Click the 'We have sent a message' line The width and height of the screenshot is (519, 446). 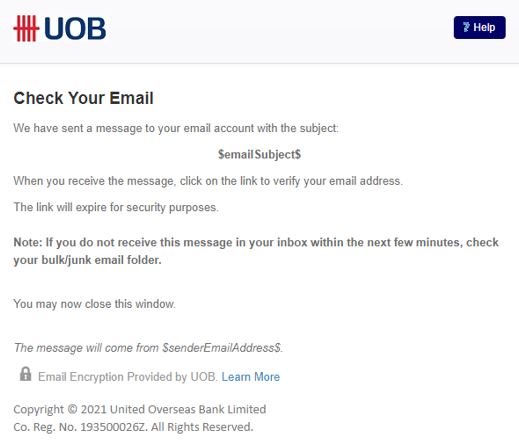(176, 128)
